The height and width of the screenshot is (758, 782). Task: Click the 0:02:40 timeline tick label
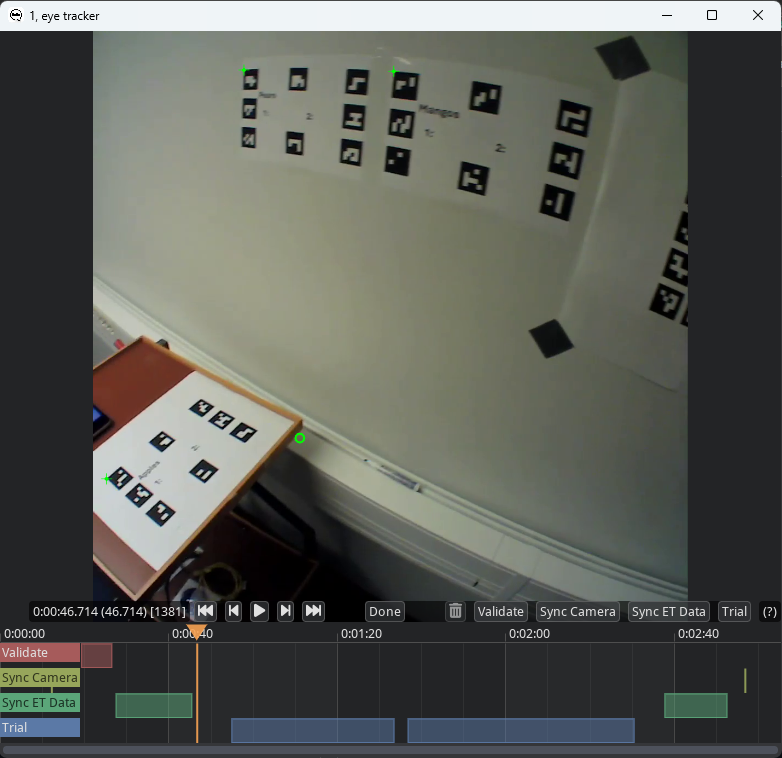point(698,634)
